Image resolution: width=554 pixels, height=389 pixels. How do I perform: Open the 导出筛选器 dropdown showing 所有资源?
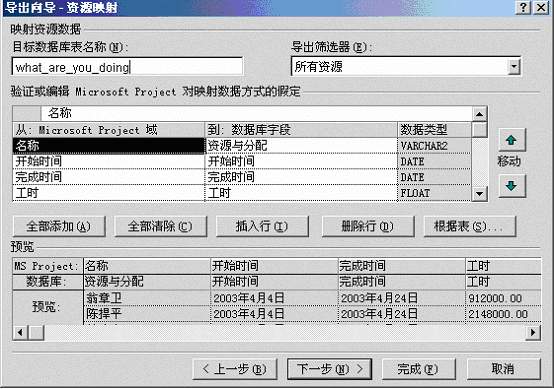[x=514, y=66]
